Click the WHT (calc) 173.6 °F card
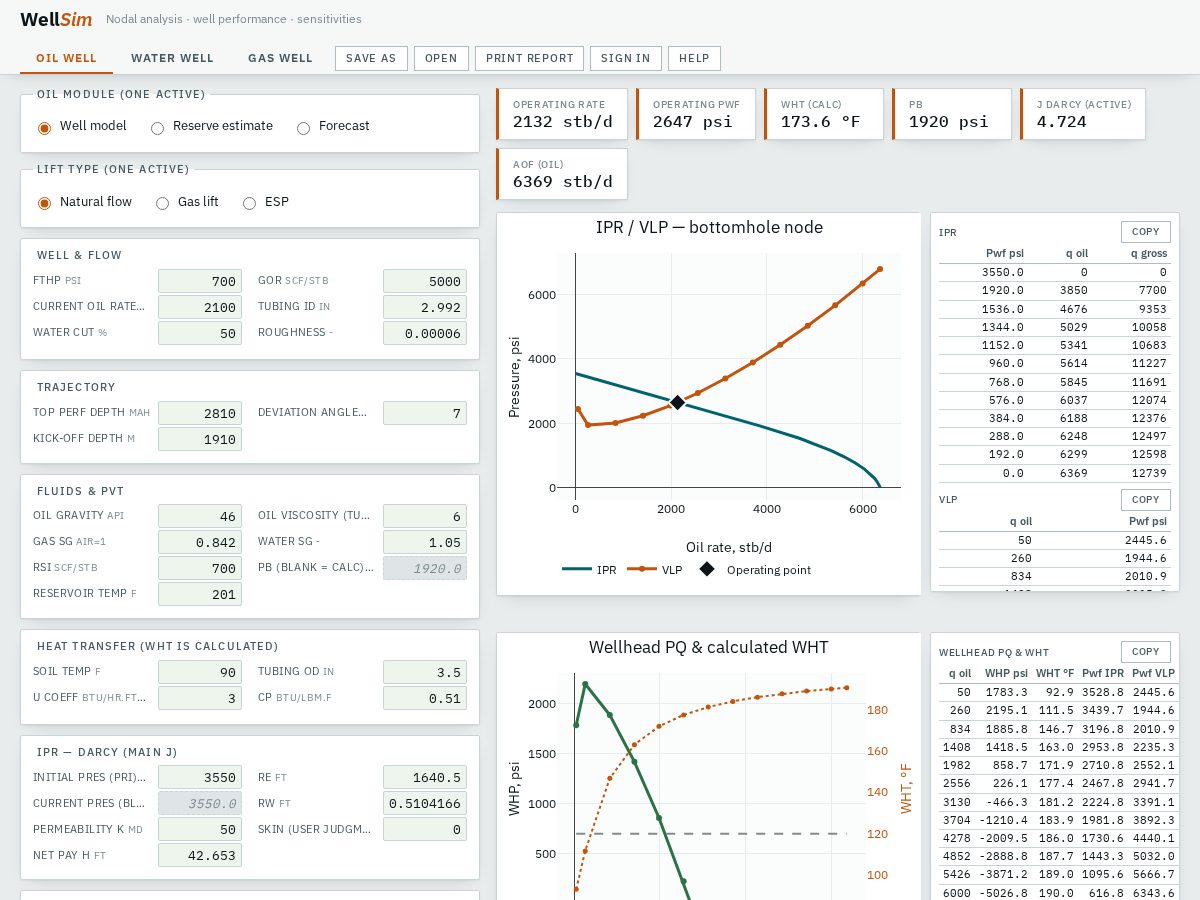 click(824, 114)
